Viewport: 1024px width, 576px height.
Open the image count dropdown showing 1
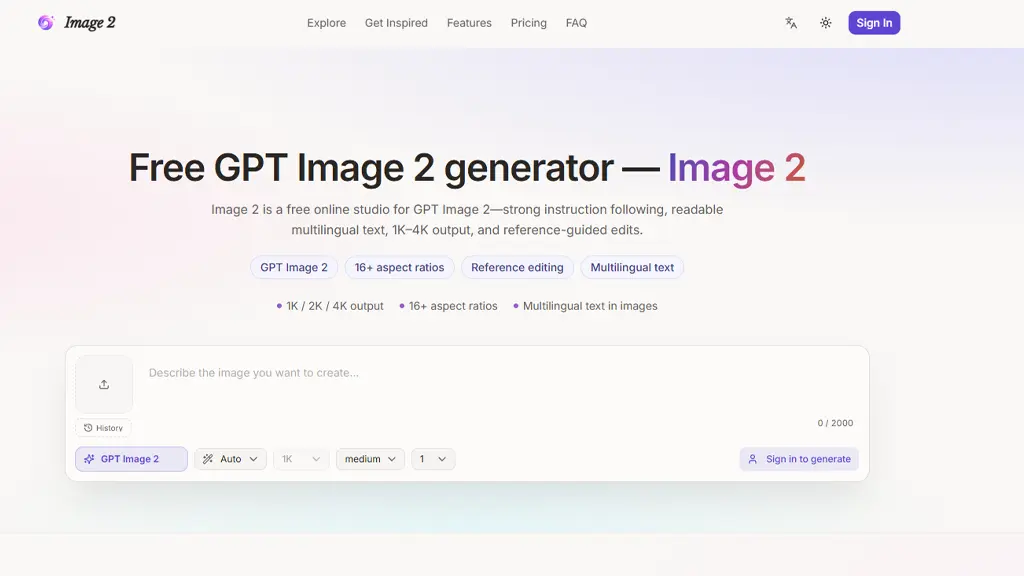point(433,459)
